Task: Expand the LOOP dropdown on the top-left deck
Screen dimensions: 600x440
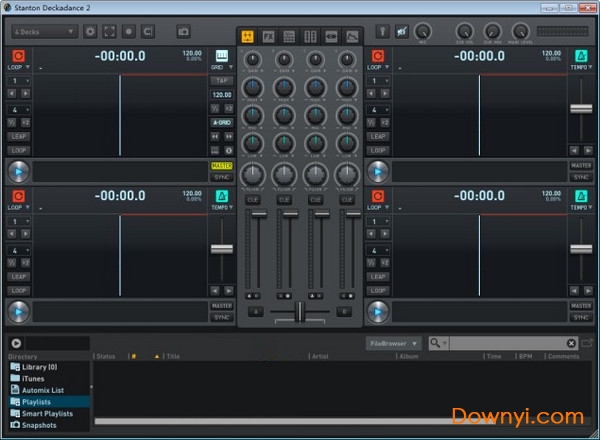Action: [20, 68]
